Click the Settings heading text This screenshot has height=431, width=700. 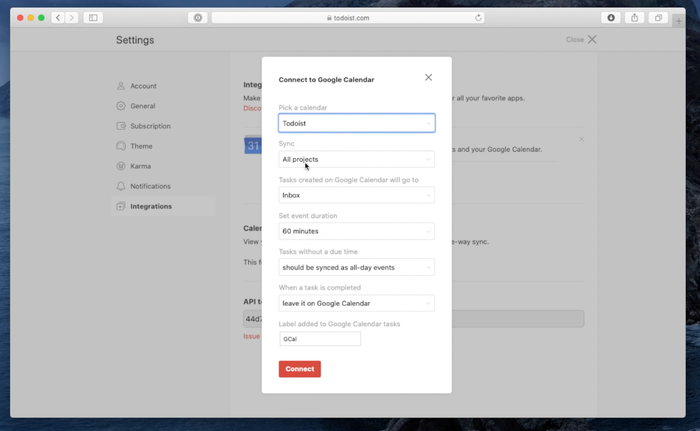[x=135, y=40]
